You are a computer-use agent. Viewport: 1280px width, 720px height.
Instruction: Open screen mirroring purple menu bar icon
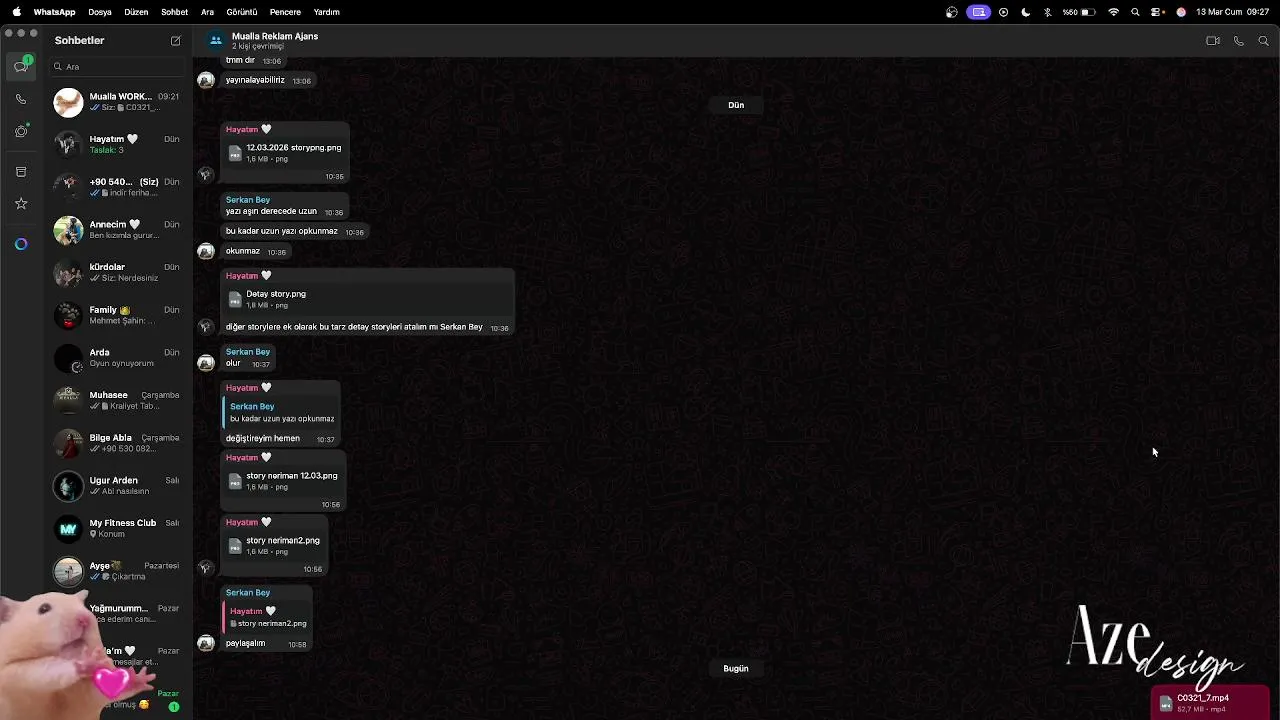tap(978, 12)
